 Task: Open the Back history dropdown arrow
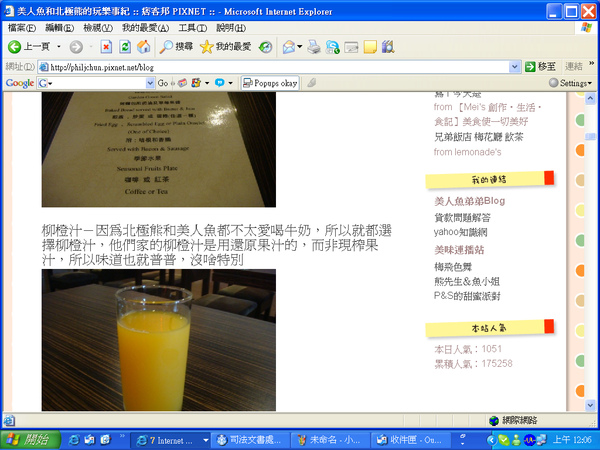tap(59, 47)
